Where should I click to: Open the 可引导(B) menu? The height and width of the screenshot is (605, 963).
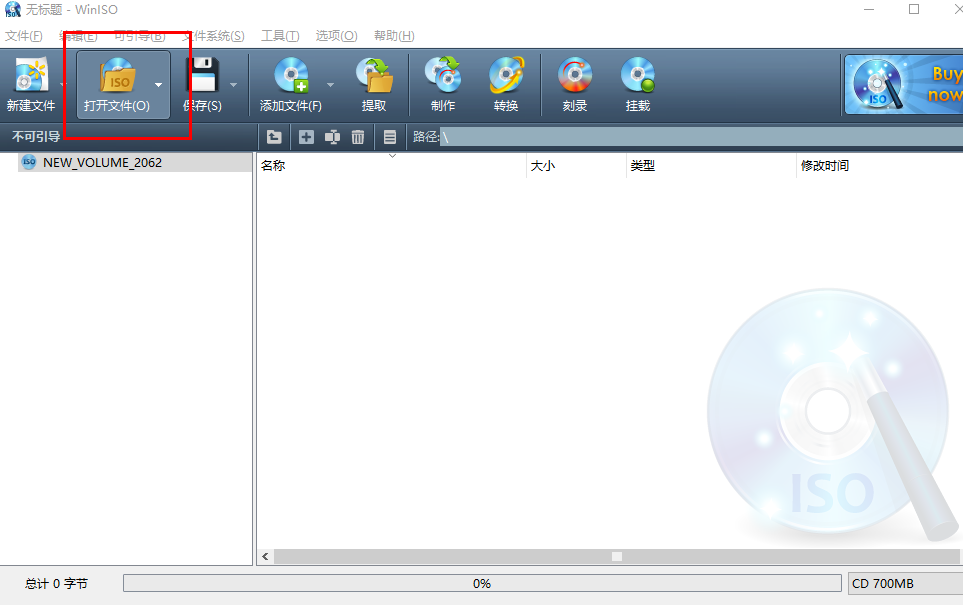point(140,36)
